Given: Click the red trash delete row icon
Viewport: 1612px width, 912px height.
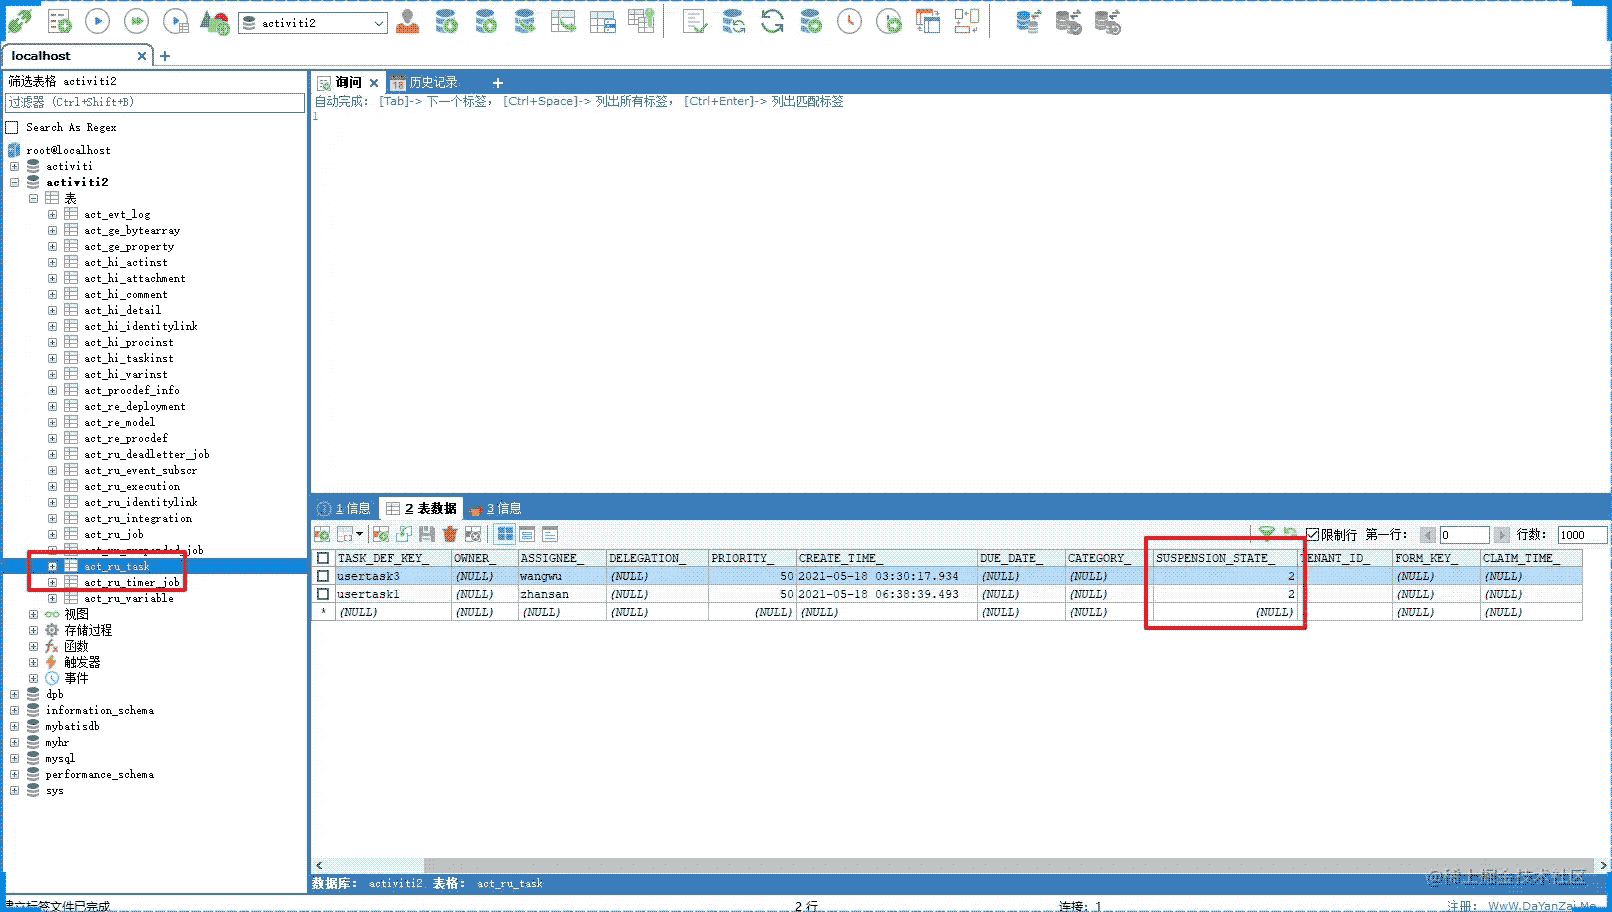Looking at the screenshot, I should click(x=450, y=535).
